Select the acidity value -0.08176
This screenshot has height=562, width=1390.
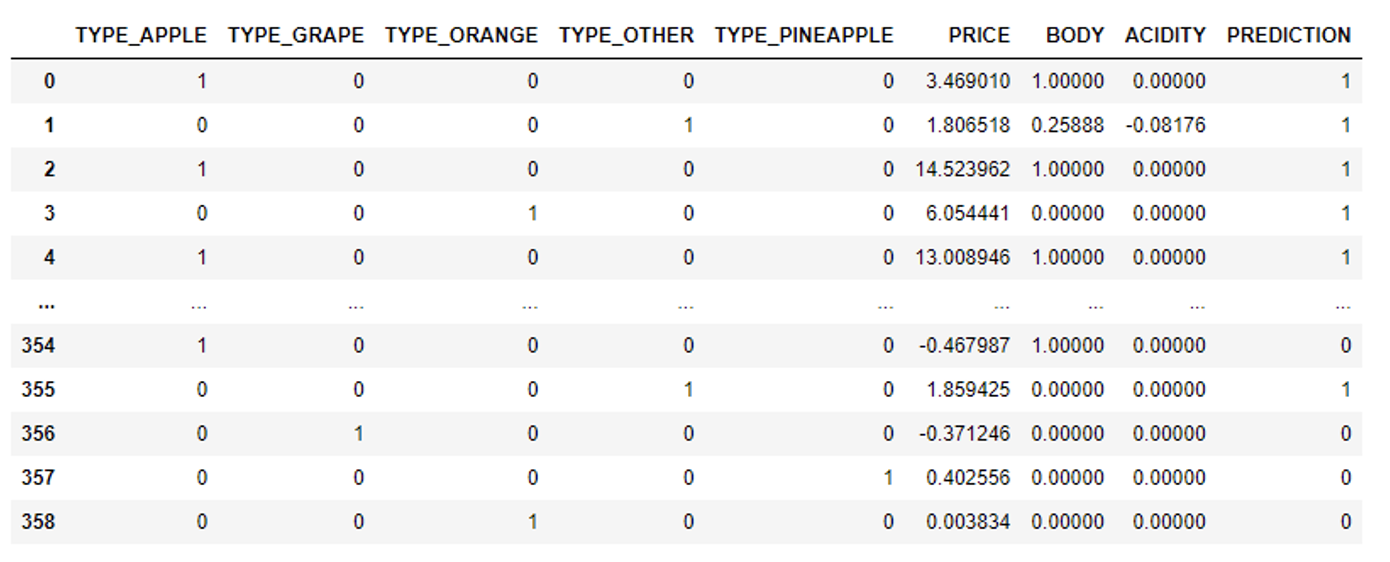click(x=1165, y=126)
